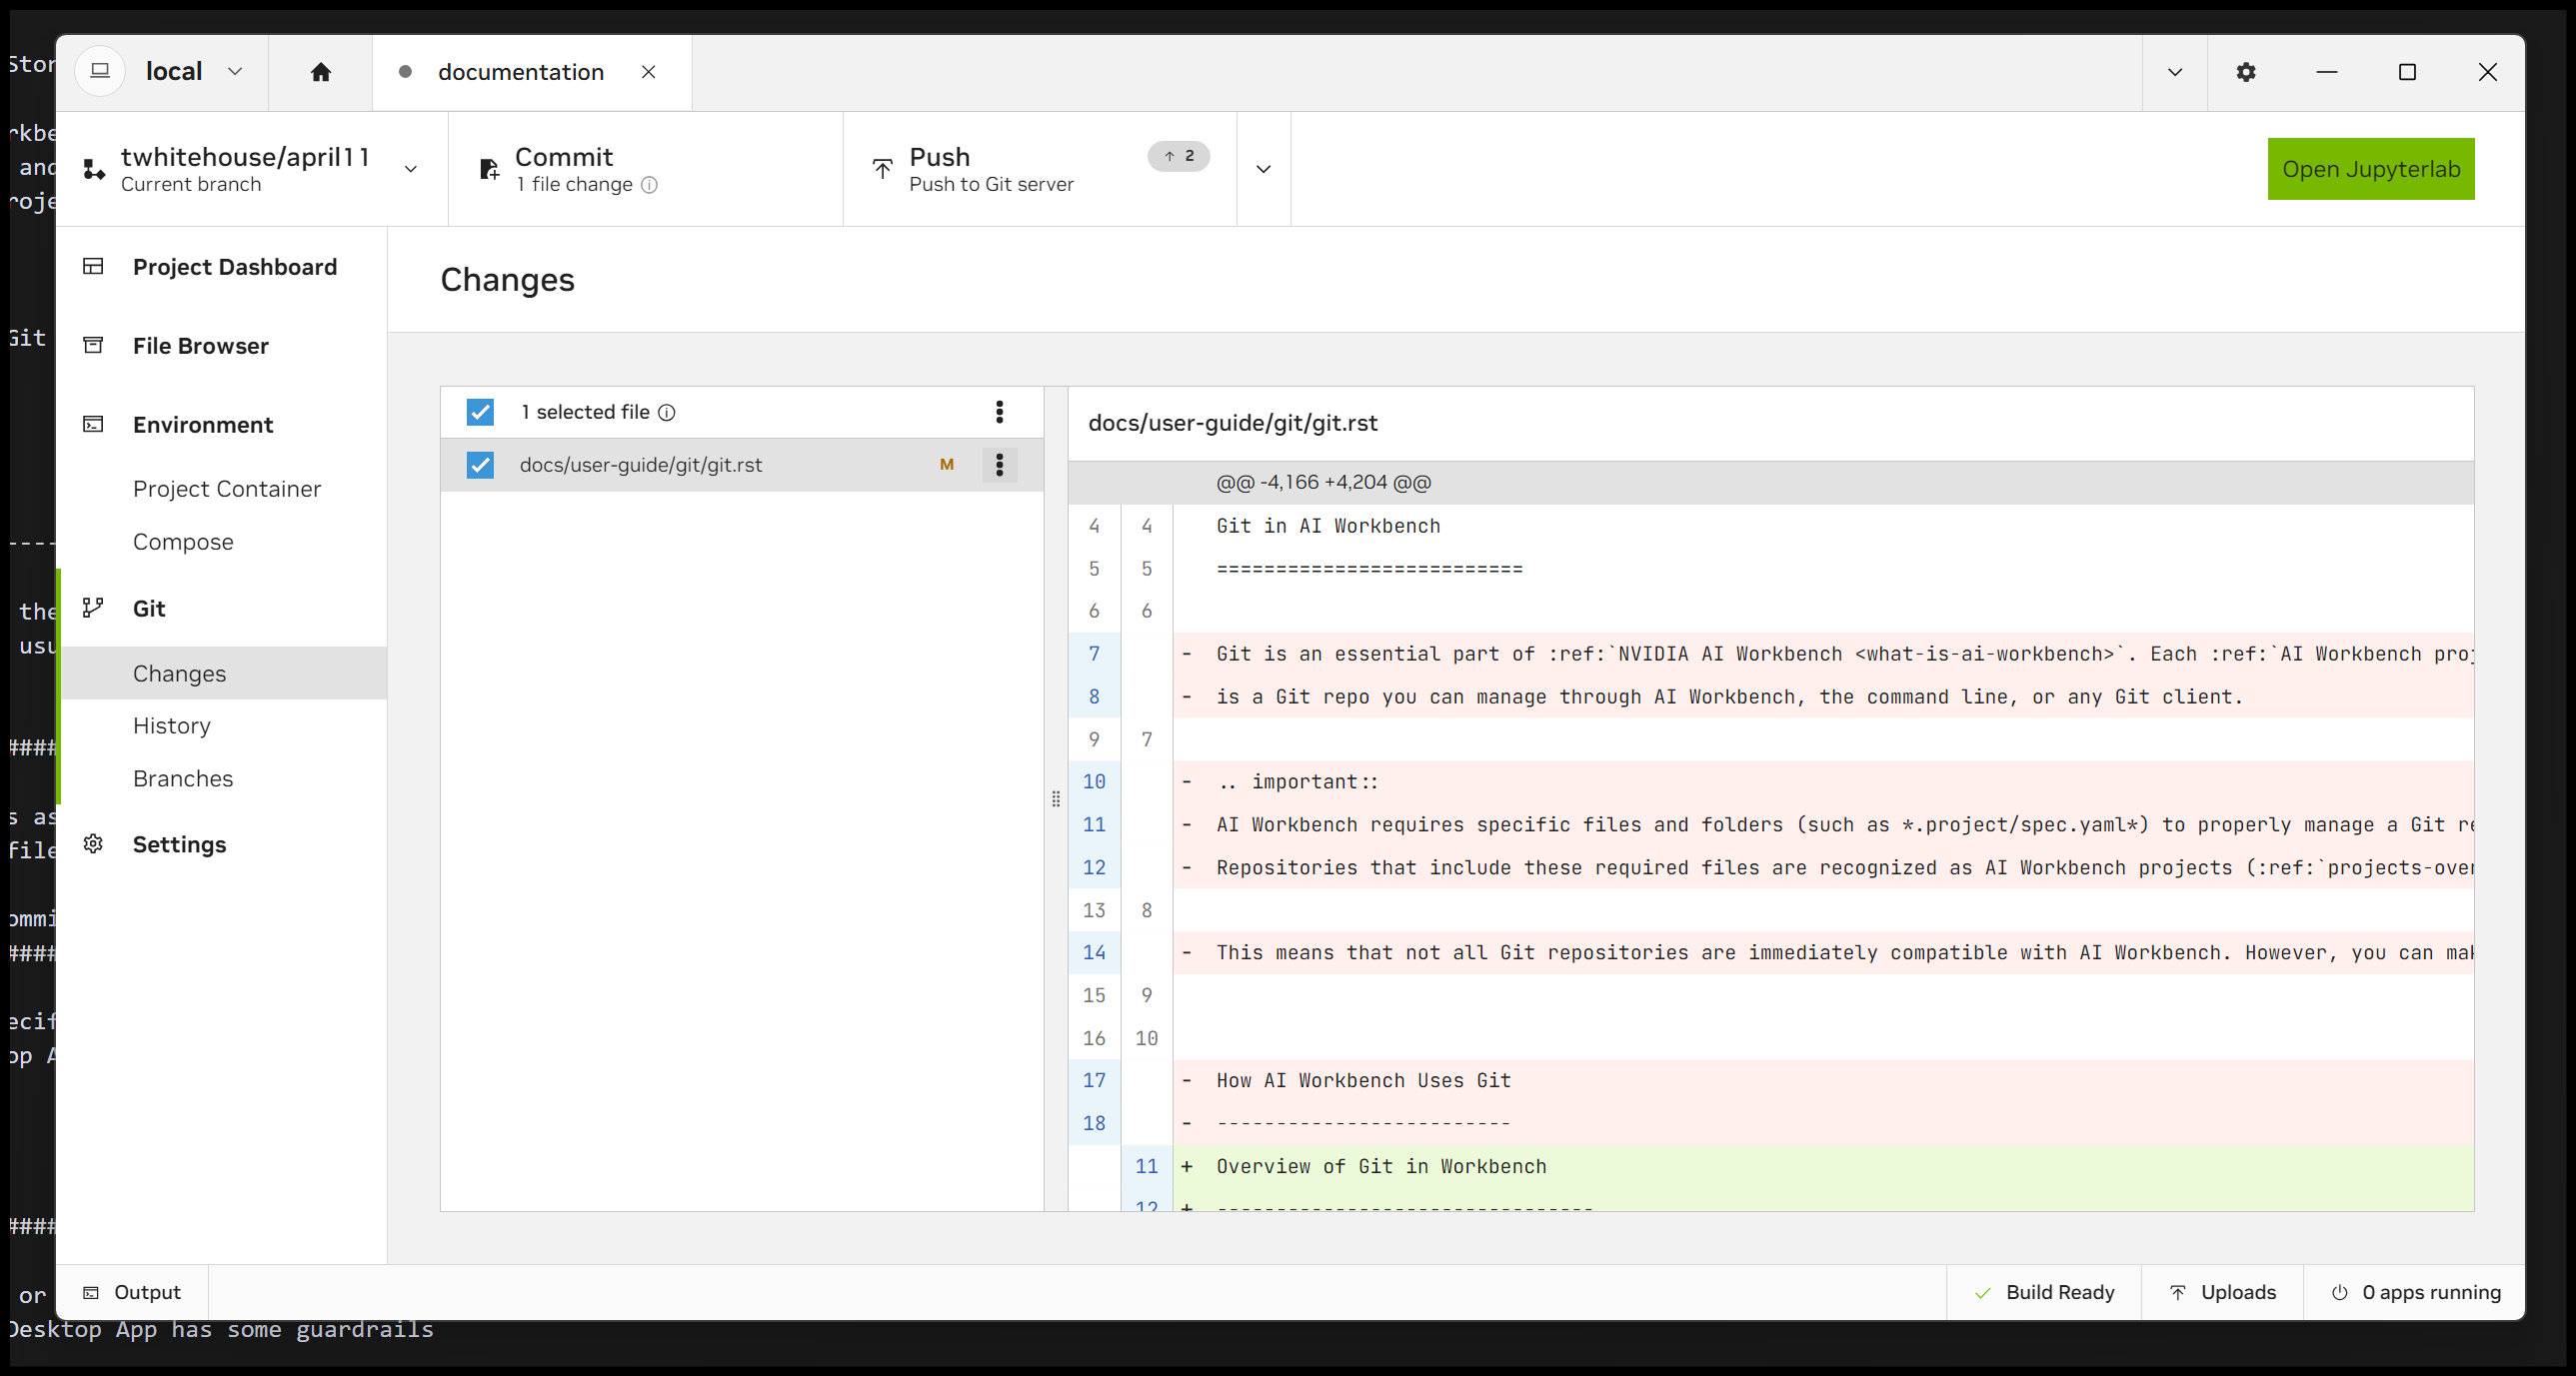This screenshot has height=1376, width=2576.
Task: Open the three-dot menu for selected files
Action: 999,412
